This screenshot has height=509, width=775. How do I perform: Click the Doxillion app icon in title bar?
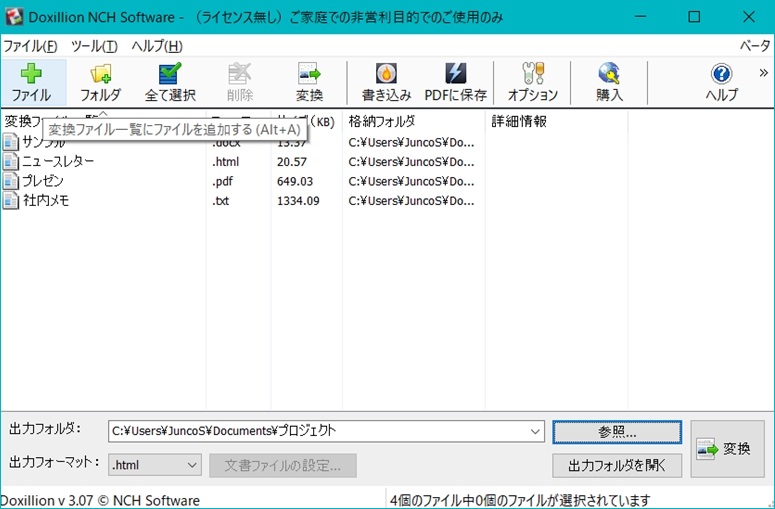[x=14, y=17]
